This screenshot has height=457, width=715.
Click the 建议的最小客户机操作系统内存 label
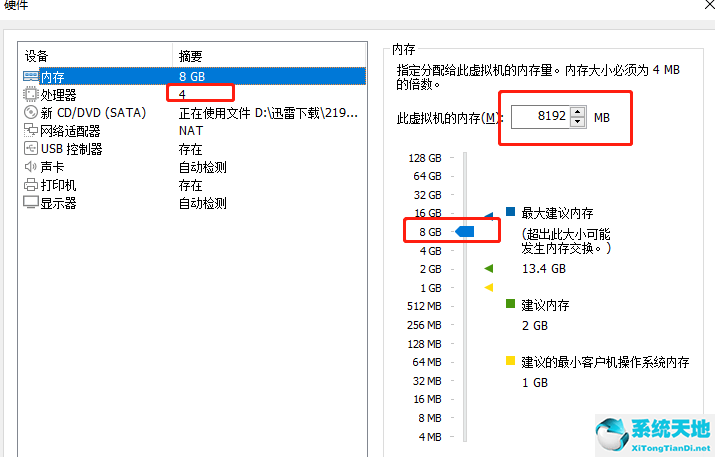(x=605, y=362)
